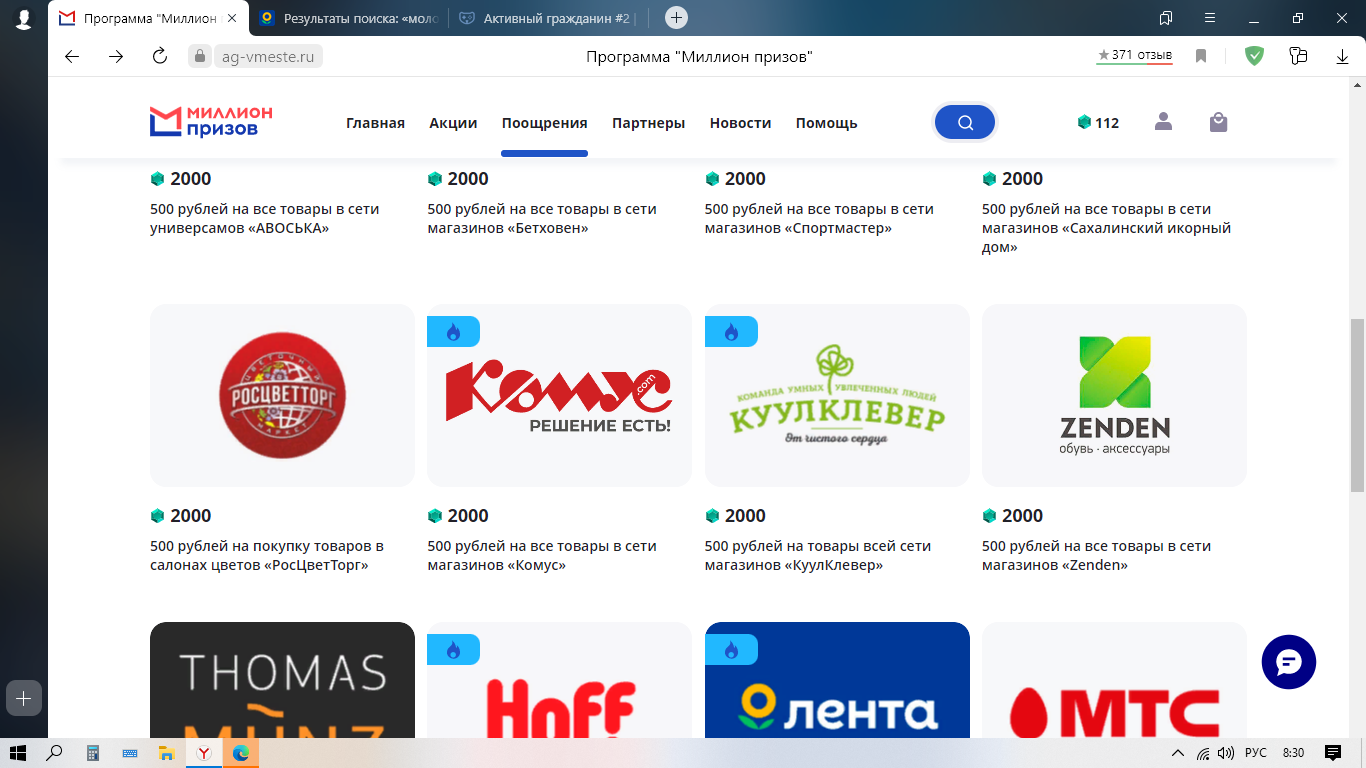Image resolution: width=1366 pixels, height=768 pixels.
Task: Open Windows taskbar search
Action: (x=55, y=753)
